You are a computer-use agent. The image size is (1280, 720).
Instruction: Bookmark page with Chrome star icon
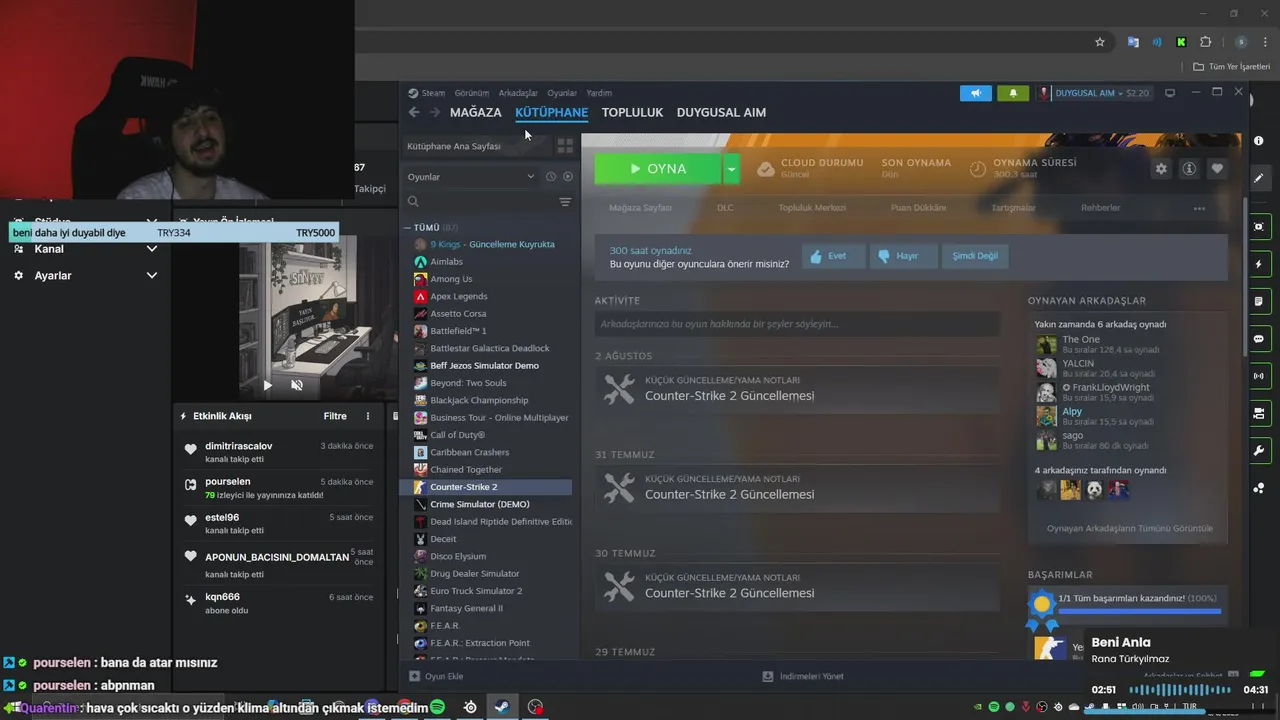(1100, 42)
